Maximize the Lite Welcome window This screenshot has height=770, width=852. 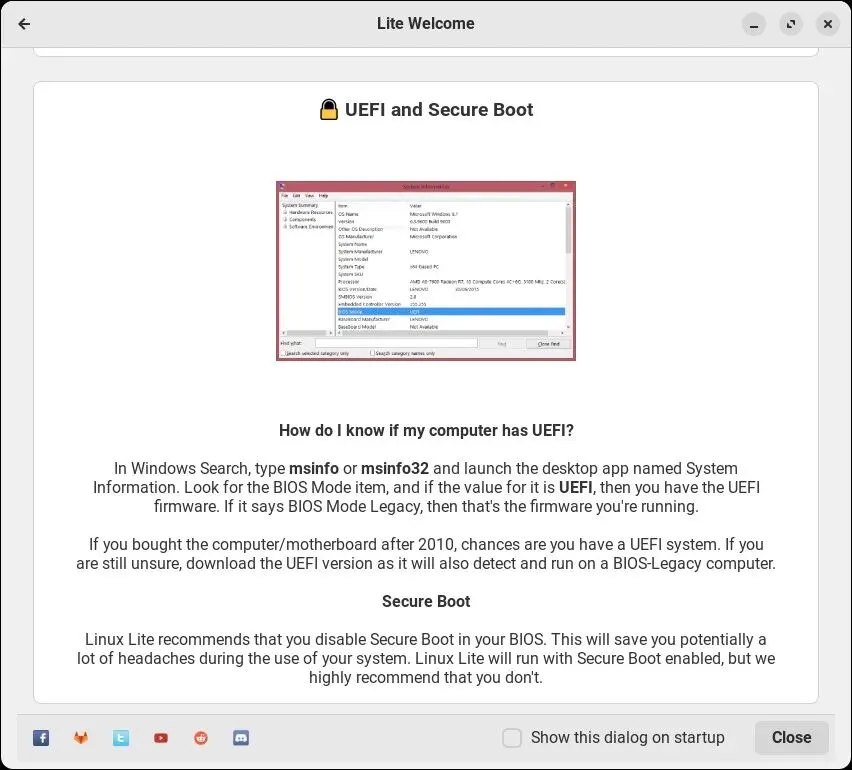pos(791,24)
